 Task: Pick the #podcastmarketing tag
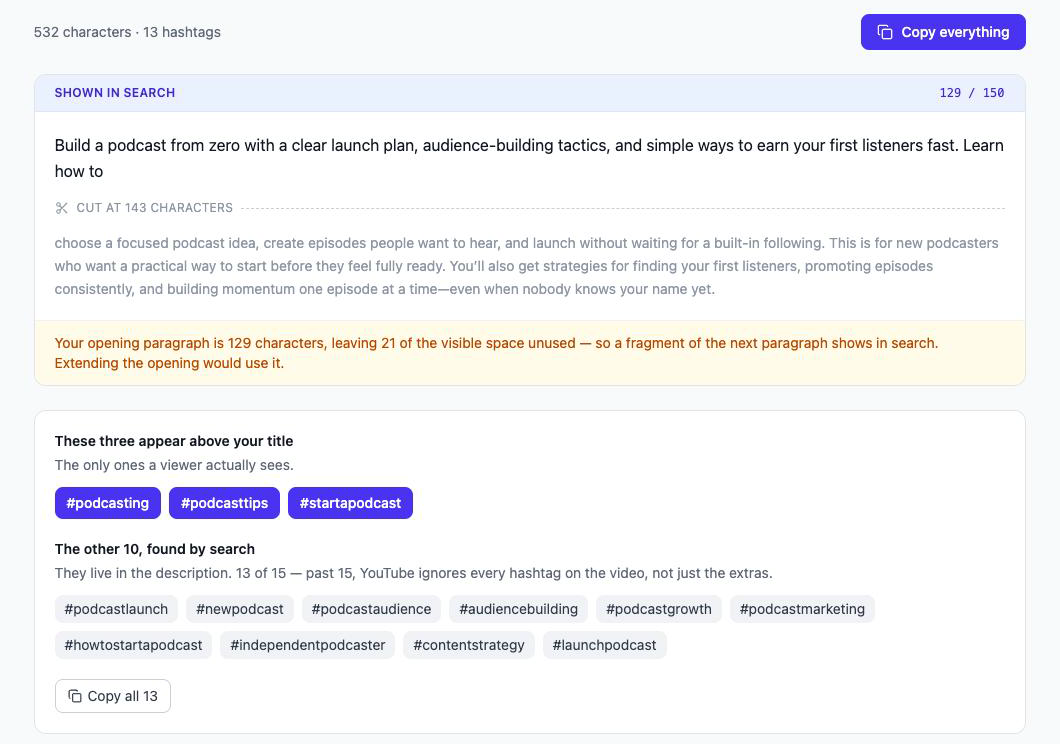802,609
